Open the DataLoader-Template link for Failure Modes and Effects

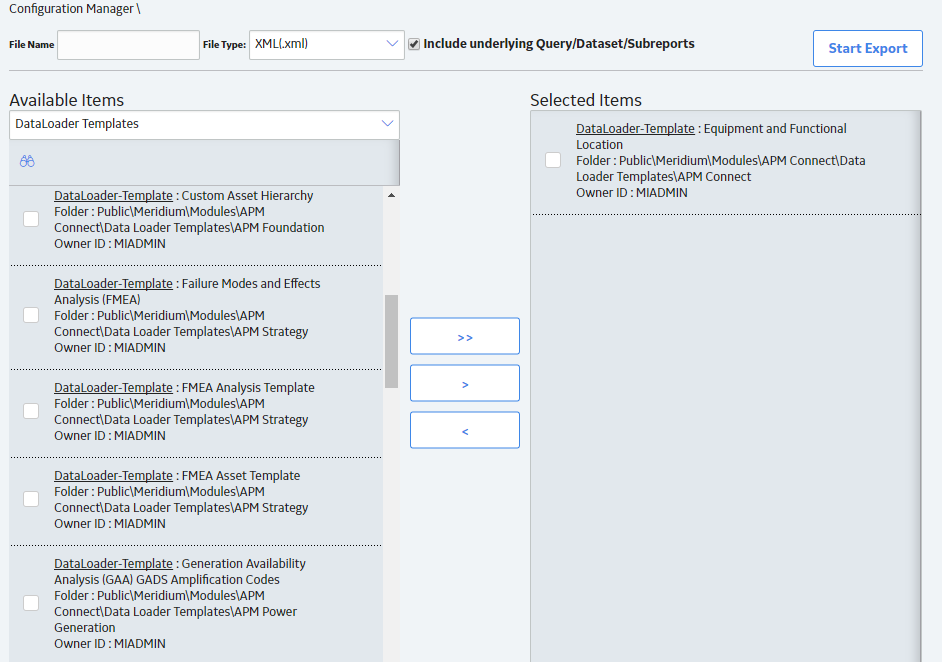click(x=114, y=284)
